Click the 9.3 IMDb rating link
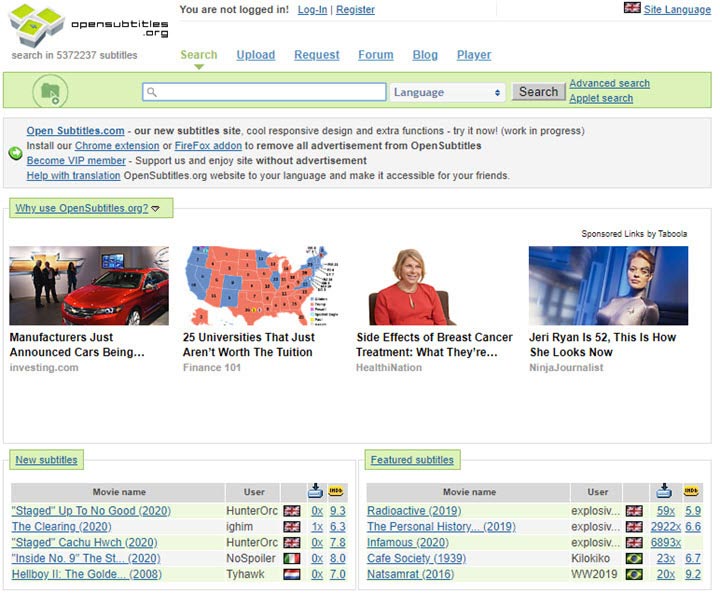The image size is (720, 593). [338, 511]
